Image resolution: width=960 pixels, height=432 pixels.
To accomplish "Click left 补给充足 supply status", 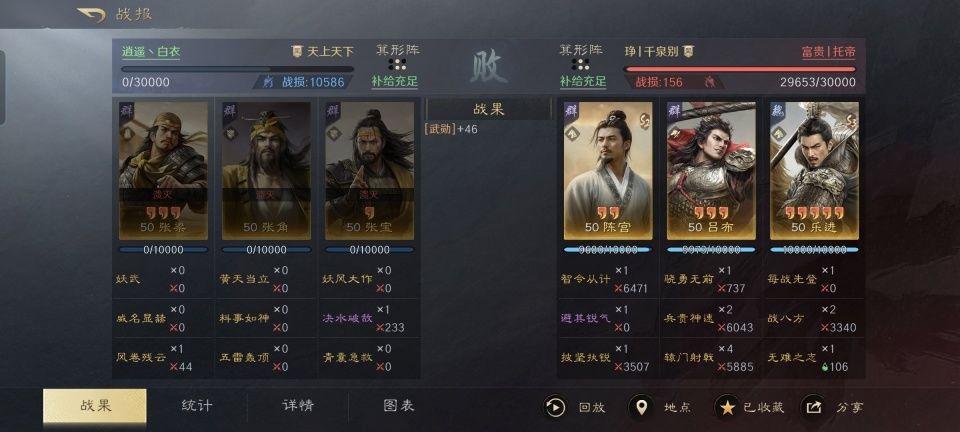I will click(x=394, y=81).
